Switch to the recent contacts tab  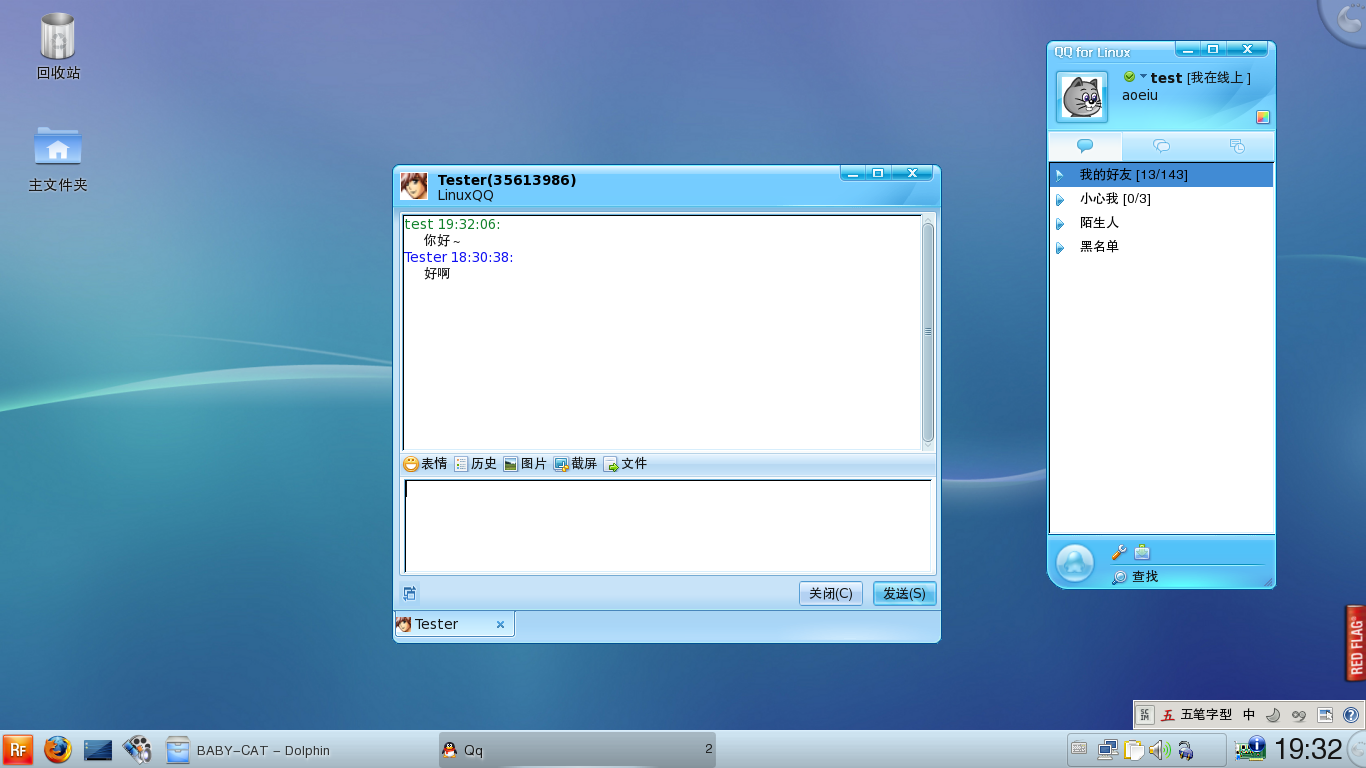pos(1237,146)
